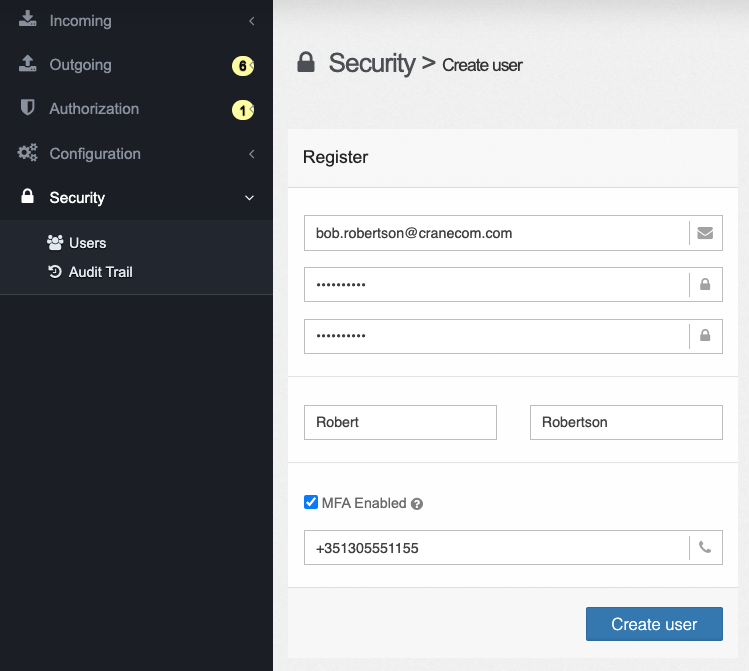
Task: Click the Audit Trail history icon
Action: click(x=55, y=271)
